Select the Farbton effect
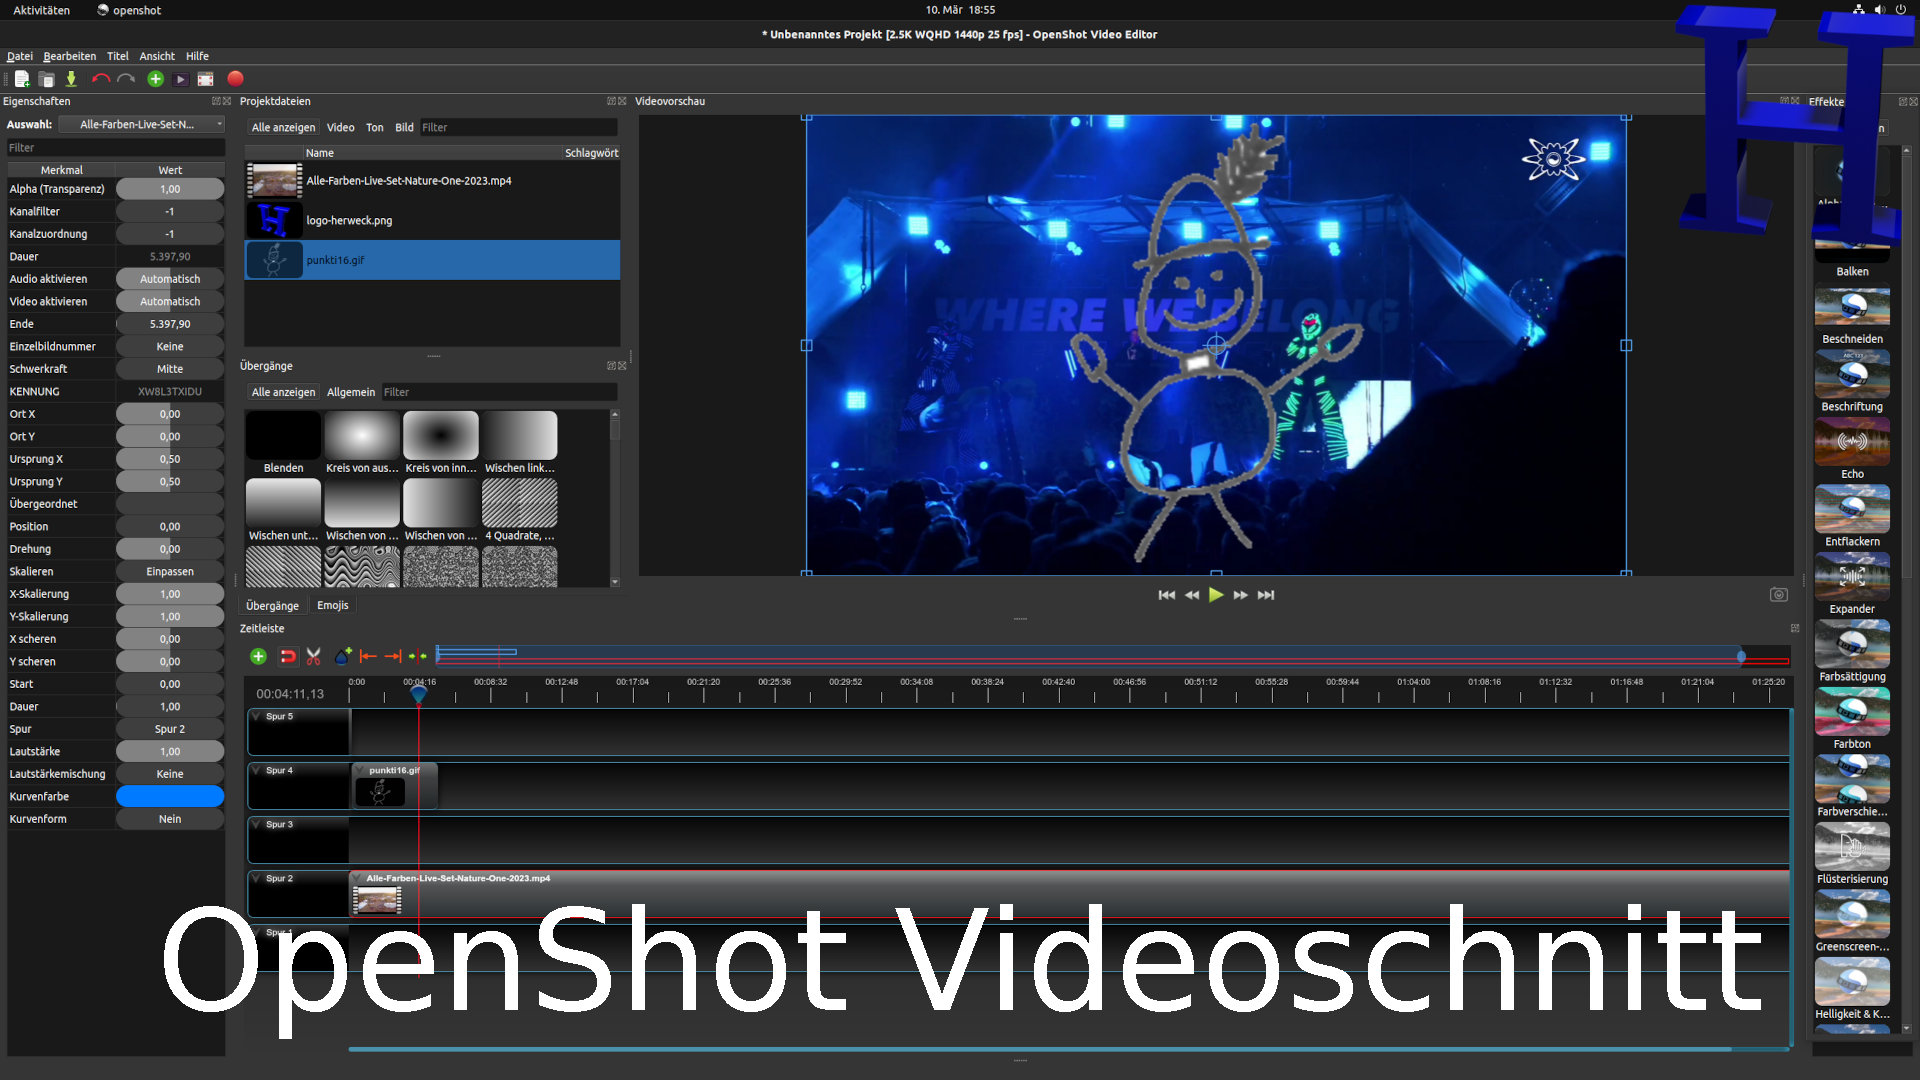Image resolution: width=1920 pixels, height=1080 pixels. pos(1852,719)
